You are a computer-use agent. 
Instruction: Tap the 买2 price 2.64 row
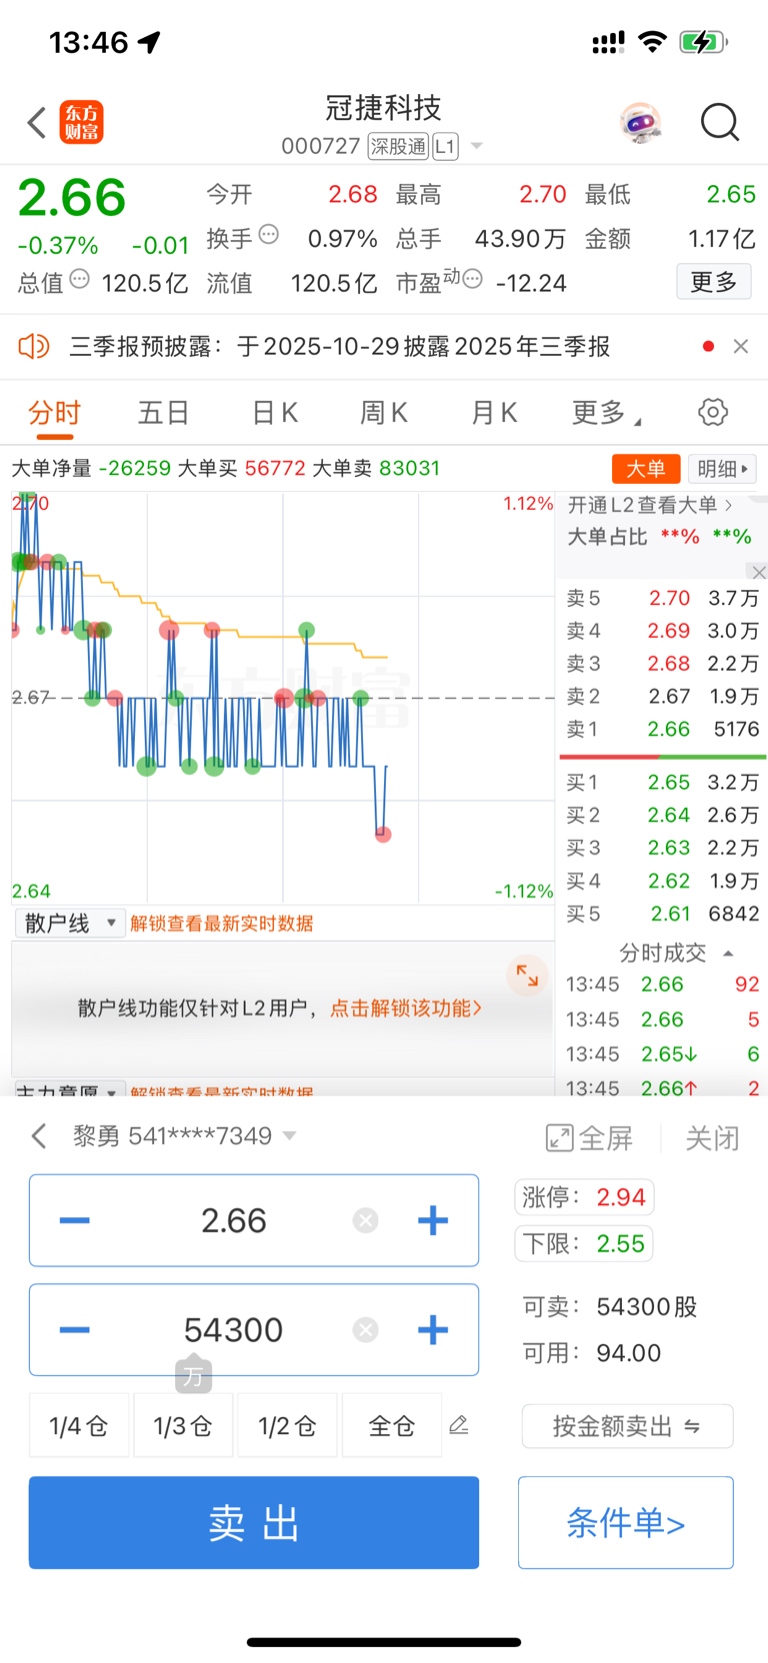click(662, 815)
